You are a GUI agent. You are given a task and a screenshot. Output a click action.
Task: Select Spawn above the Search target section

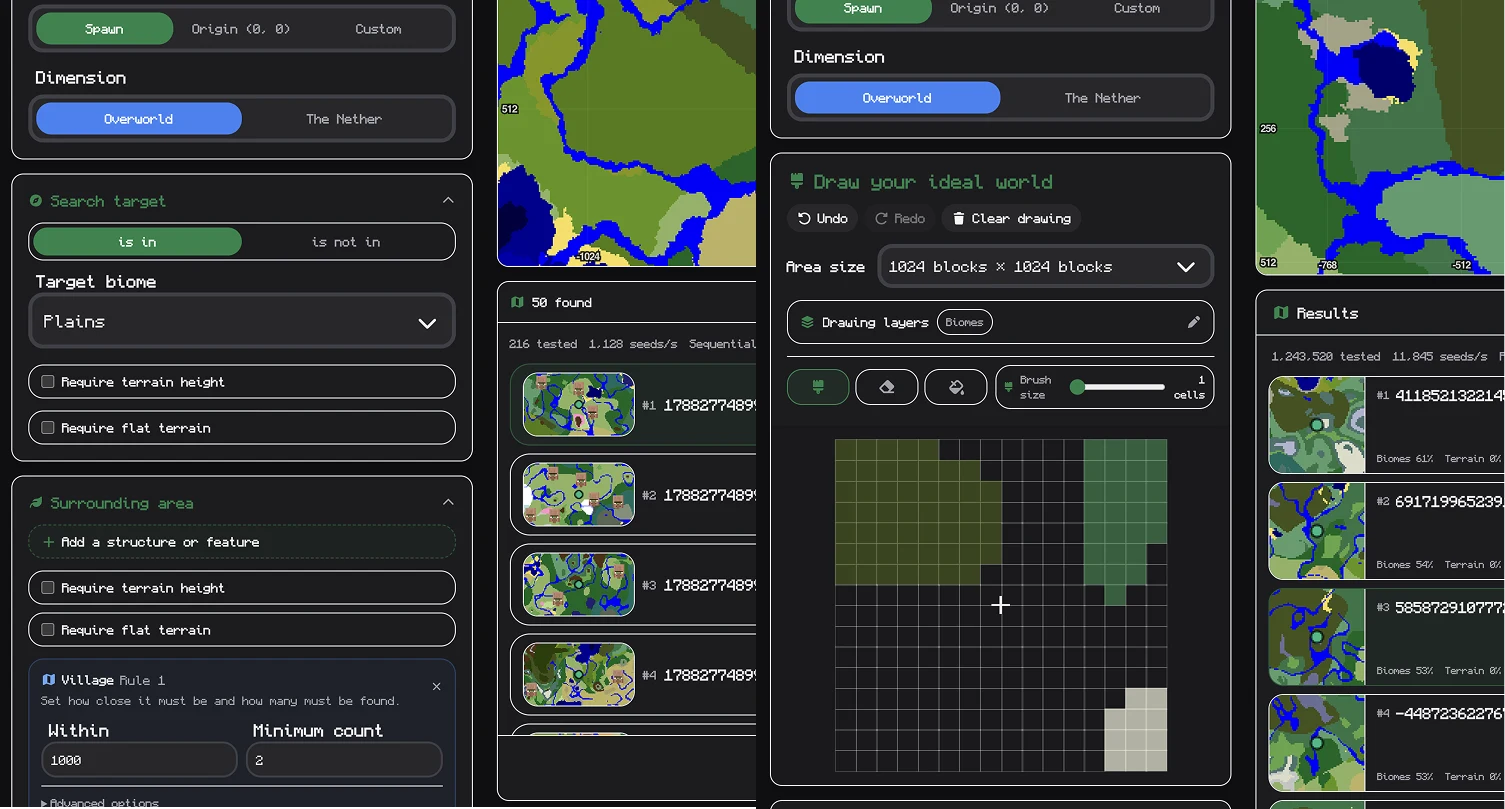point(104,29)
